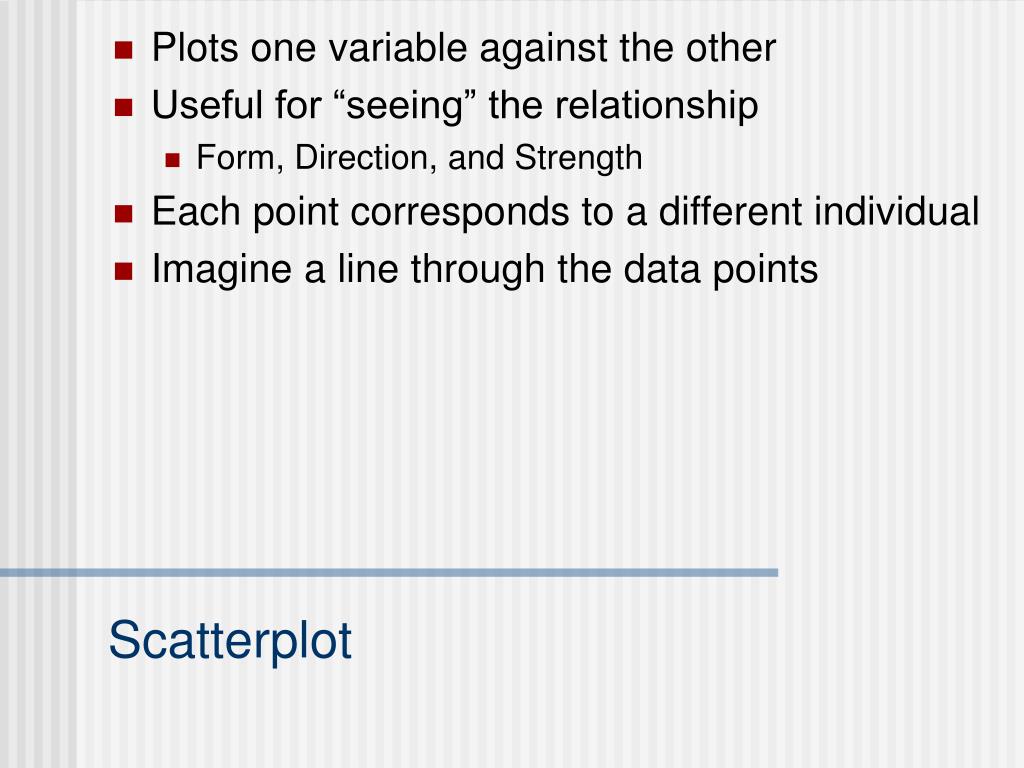Select the red bullet next to "Each point corresponds"
Screen dimensions: 1024x768
coord(123,214)
